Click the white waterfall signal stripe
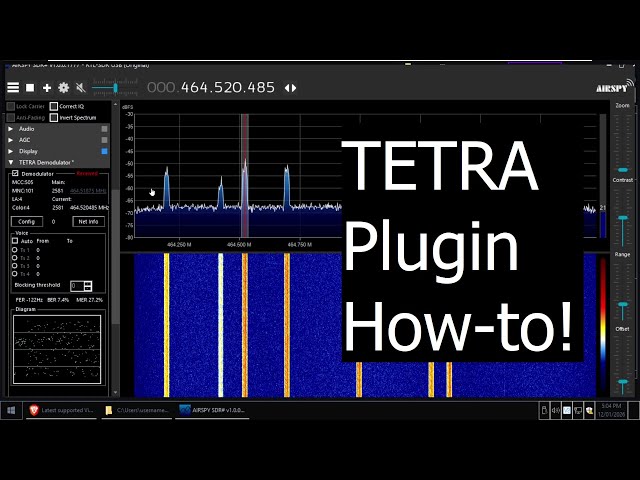The height and width of the screenshot is (480, 640). click(221, 325)
